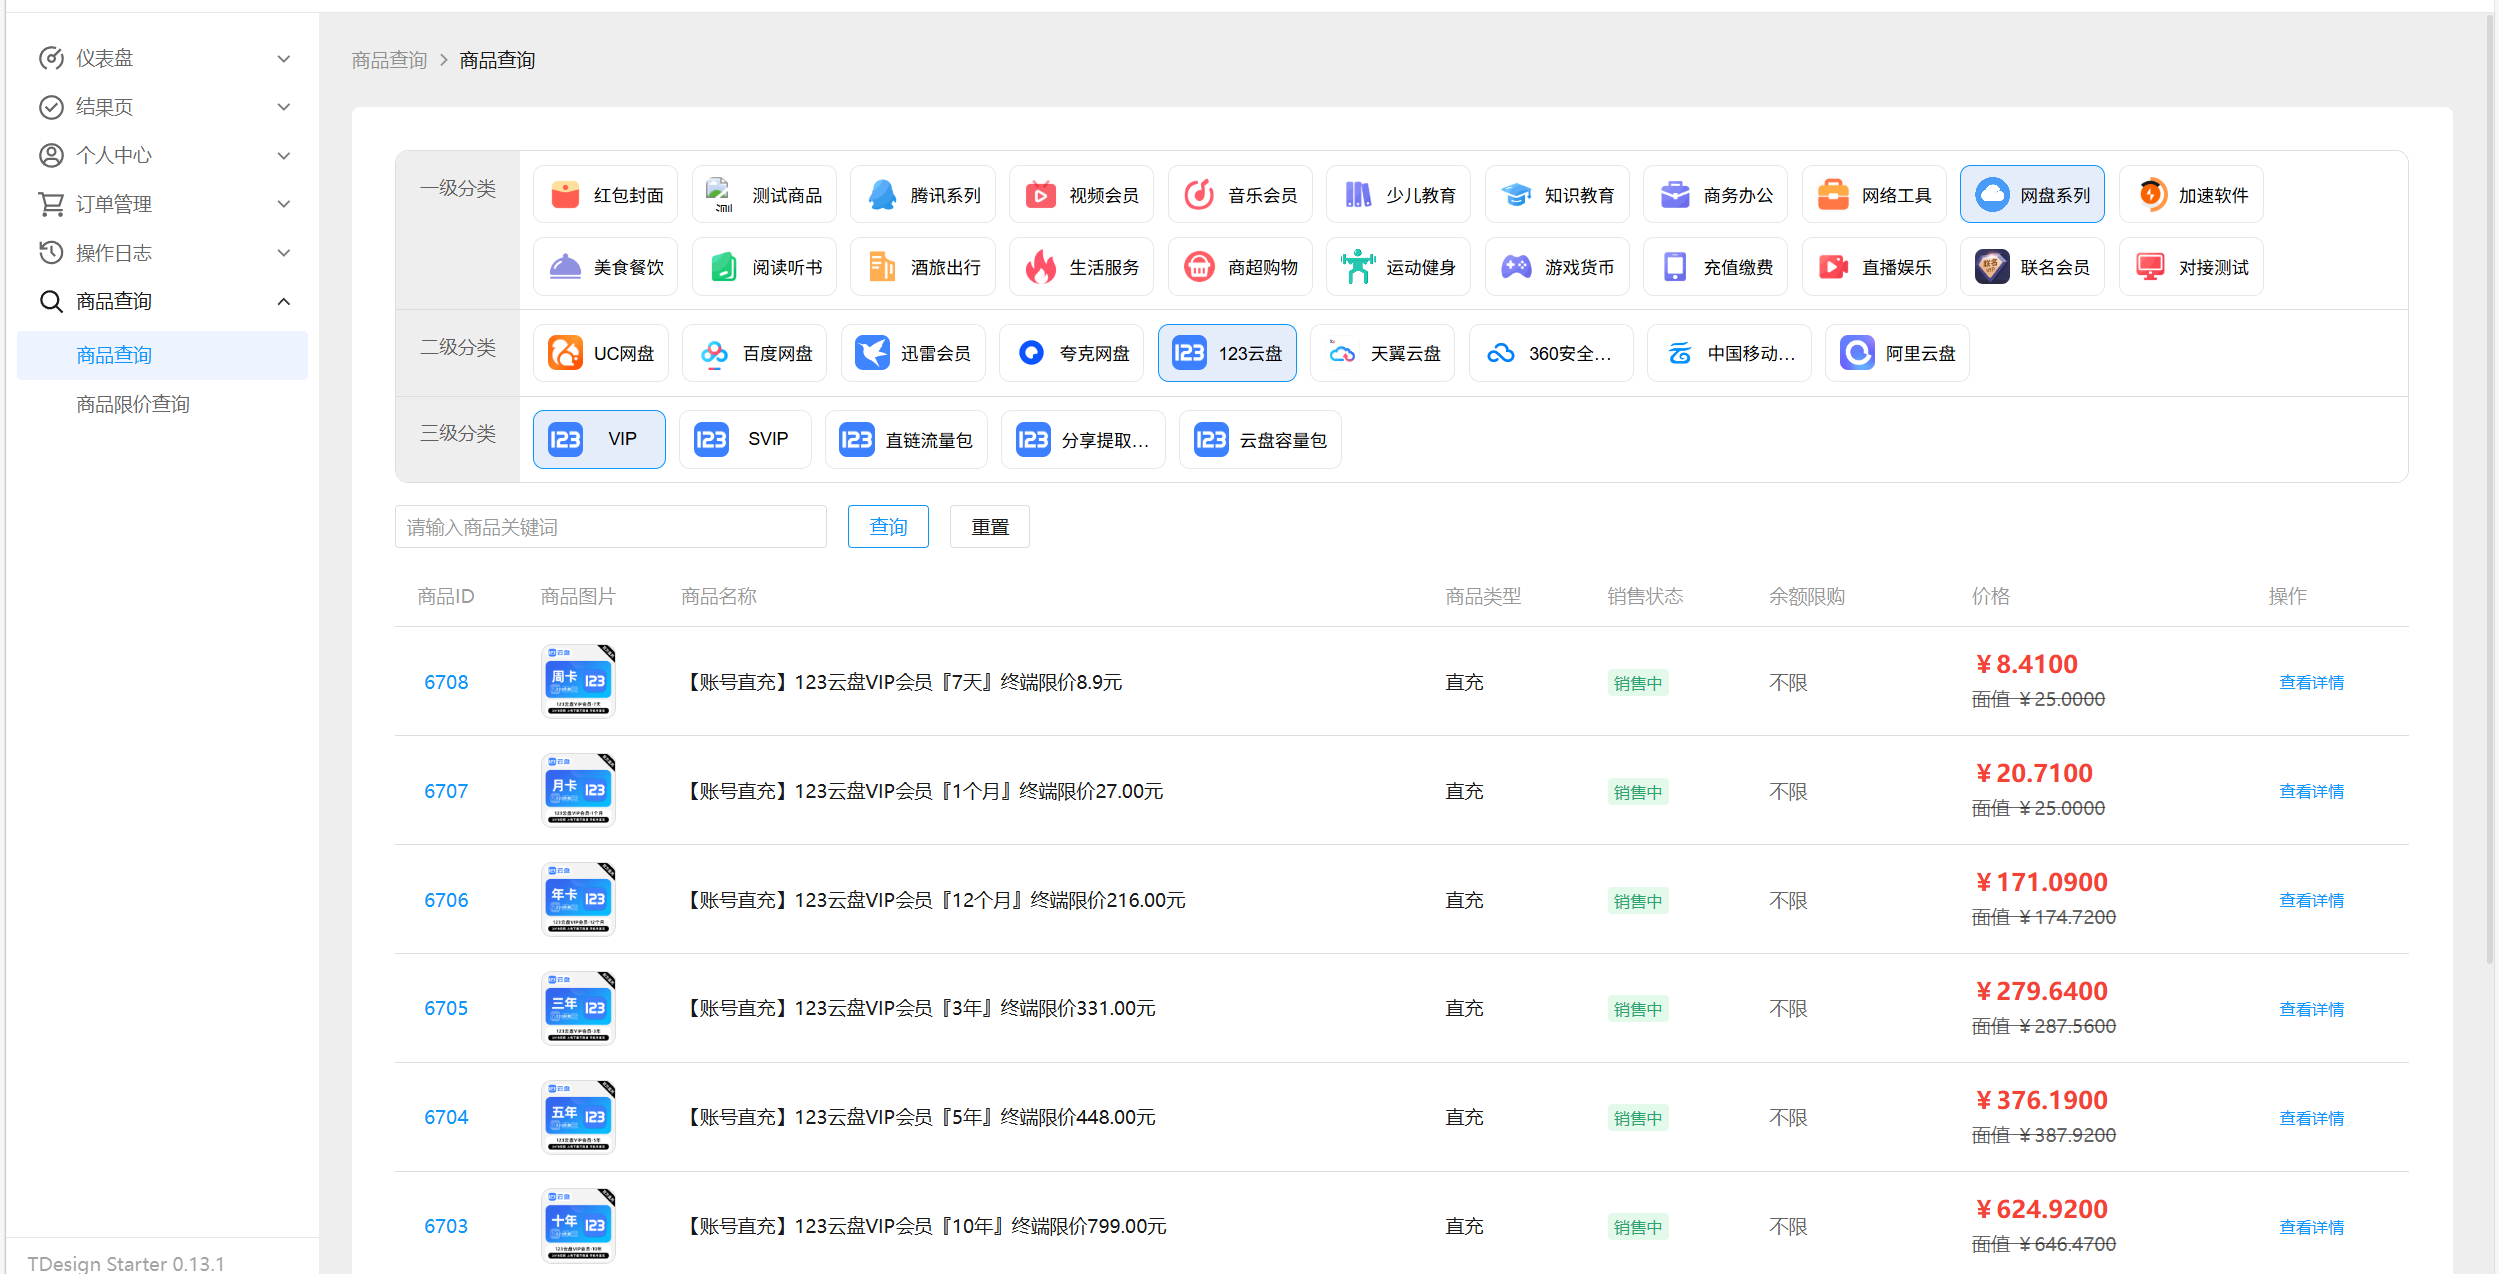Screen dimensions: 2499x1274
Task: Select the 视频会员 category icon
Action: tap(1040, 195)
